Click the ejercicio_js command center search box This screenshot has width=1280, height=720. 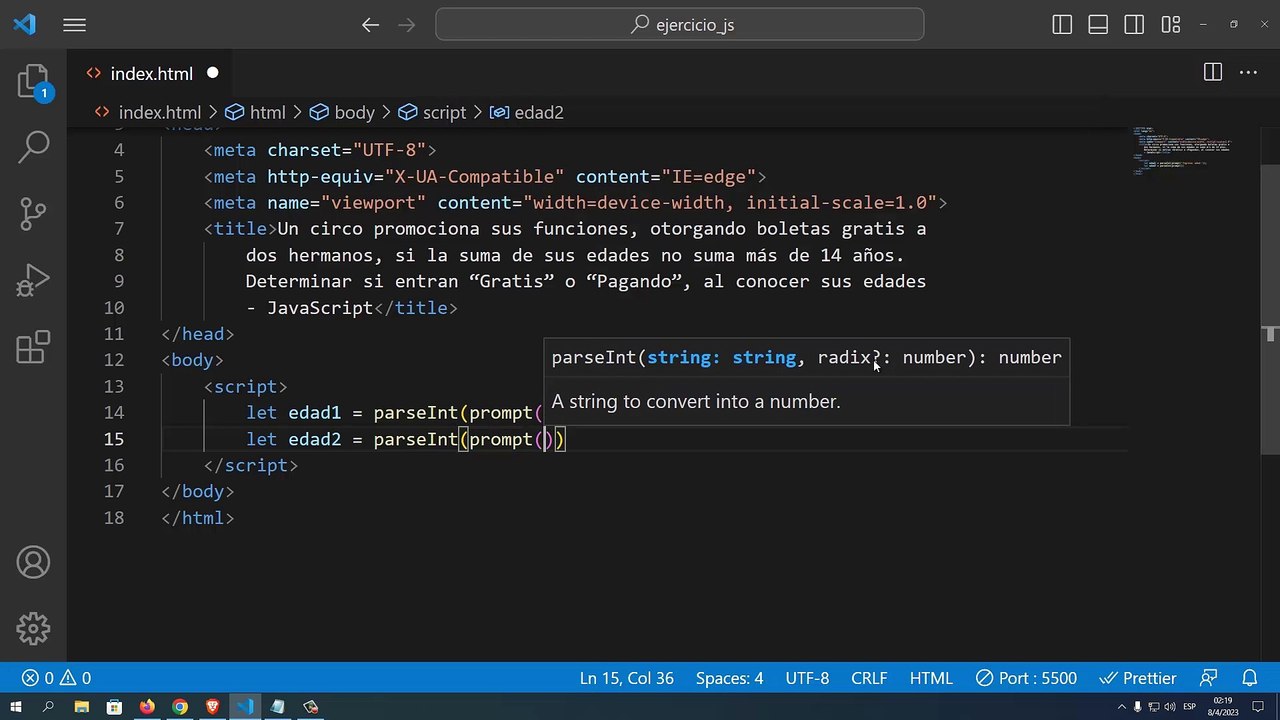pos(680,25)
